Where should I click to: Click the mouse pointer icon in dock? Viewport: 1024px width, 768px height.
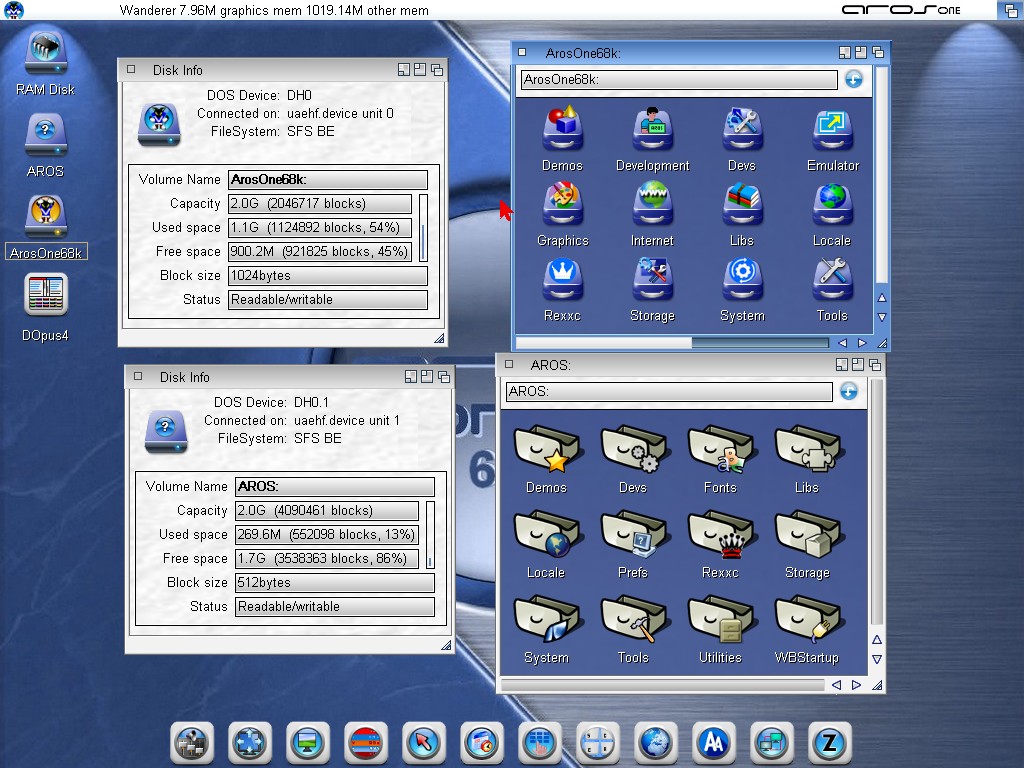tap(424, 743)
